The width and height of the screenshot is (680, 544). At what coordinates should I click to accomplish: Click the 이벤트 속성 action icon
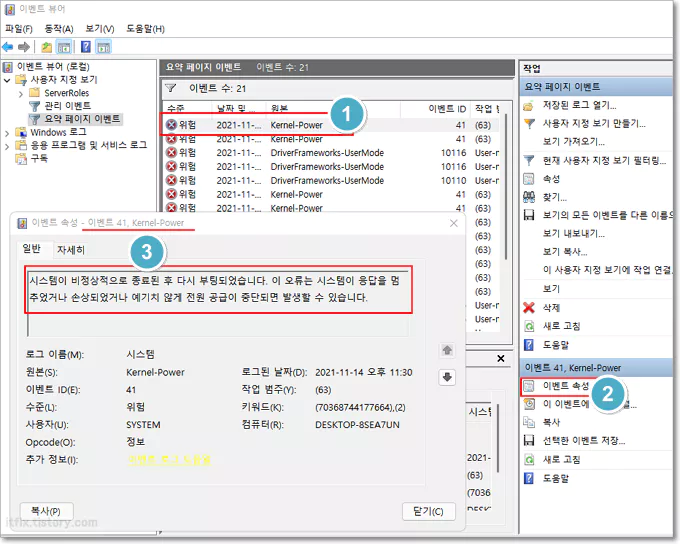coord(529,386)
